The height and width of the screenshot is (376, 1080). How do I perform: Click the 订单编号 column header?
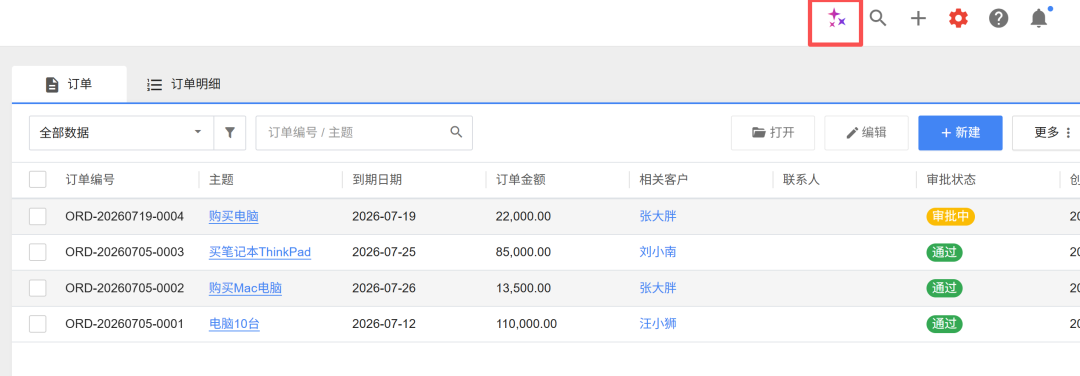coord(90,180)
